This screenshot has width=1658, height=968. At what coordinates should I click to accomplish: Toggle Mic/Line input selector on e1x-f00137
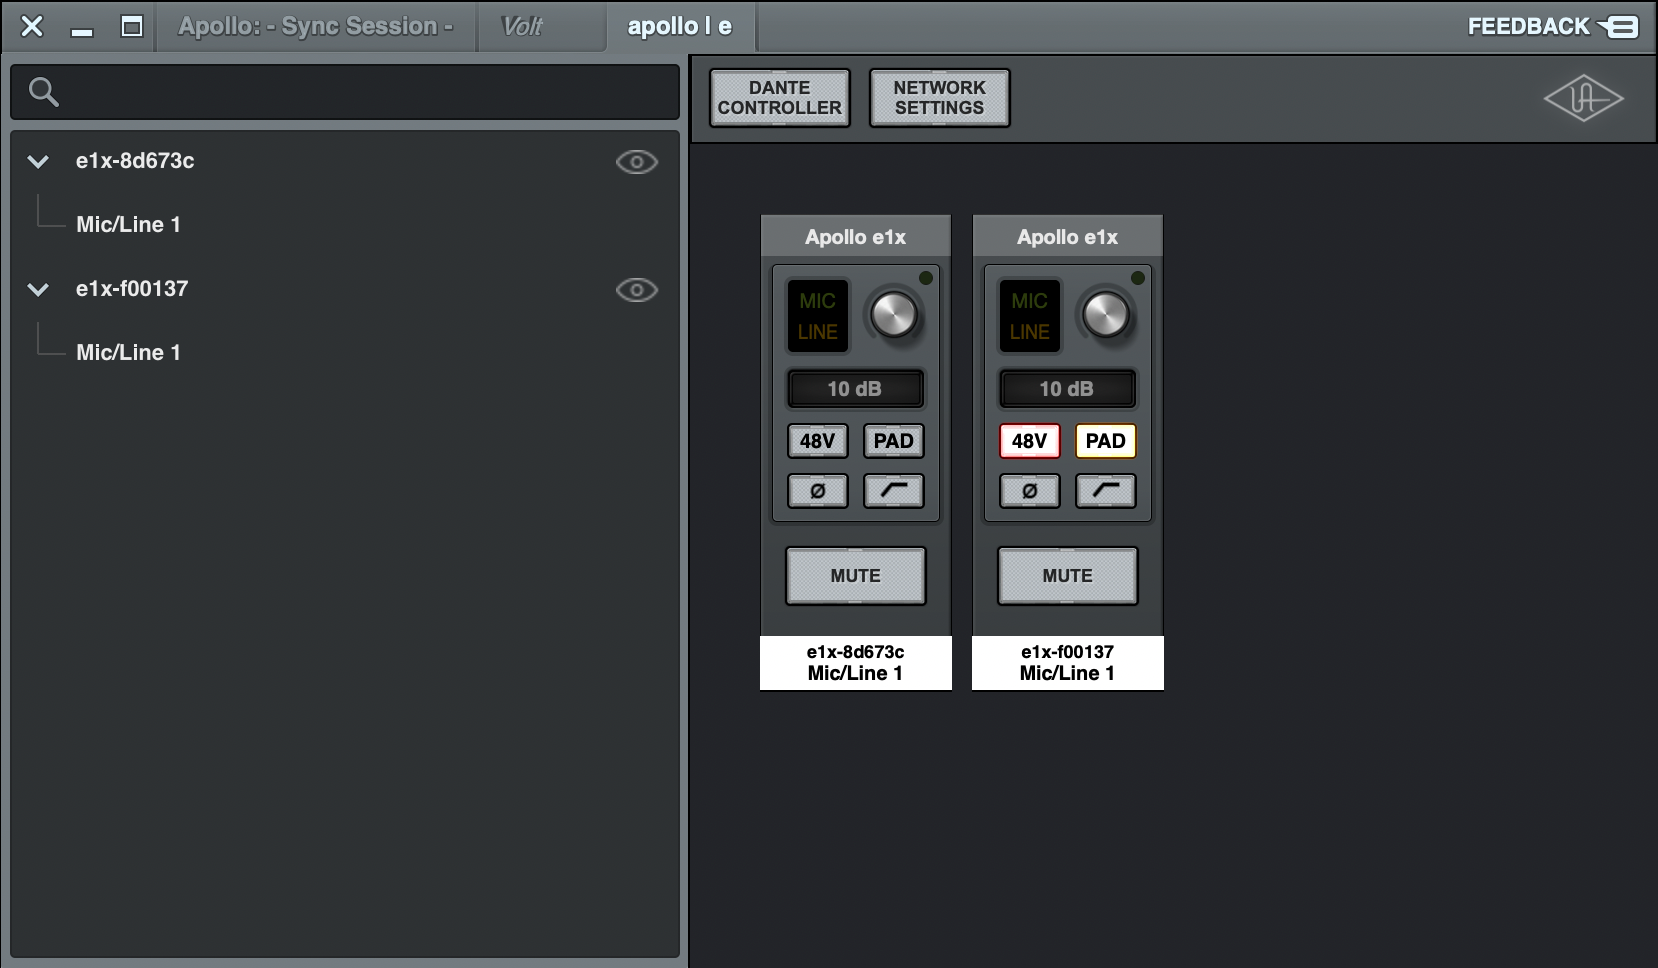tap(1029, 316)
